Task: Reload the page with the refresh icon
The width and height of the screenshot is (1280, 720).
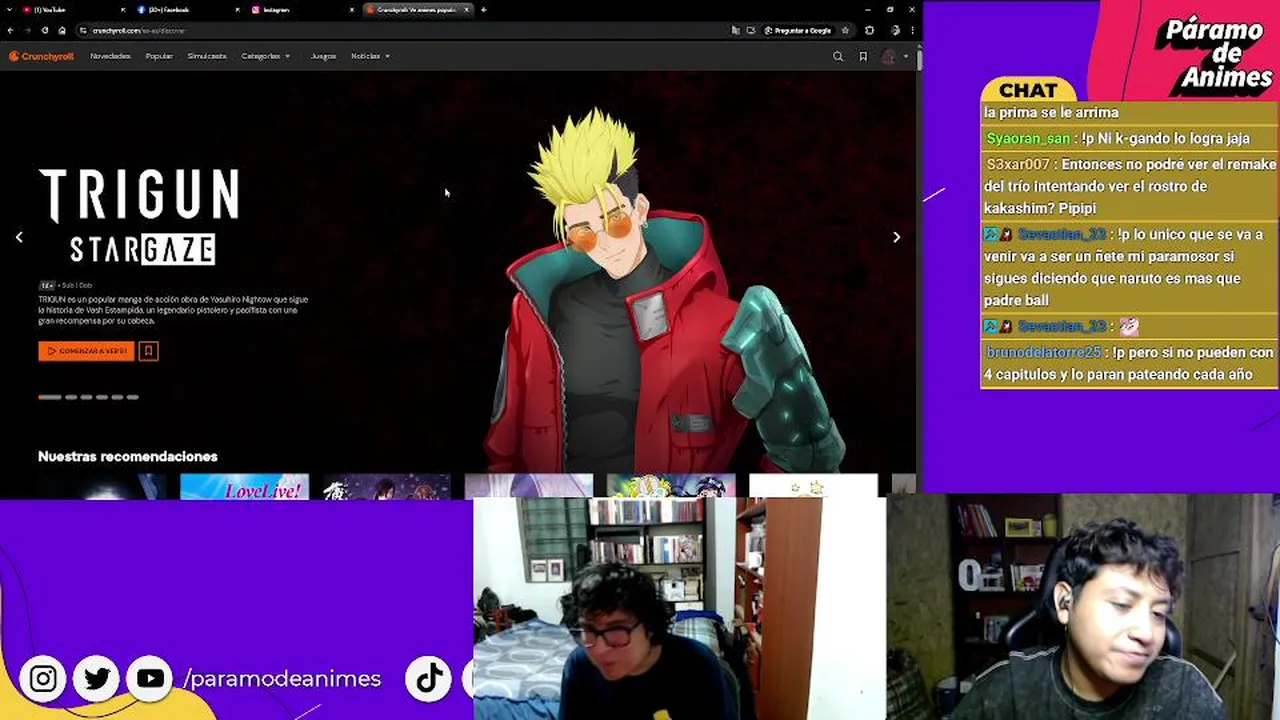Action: pos(45,30)
